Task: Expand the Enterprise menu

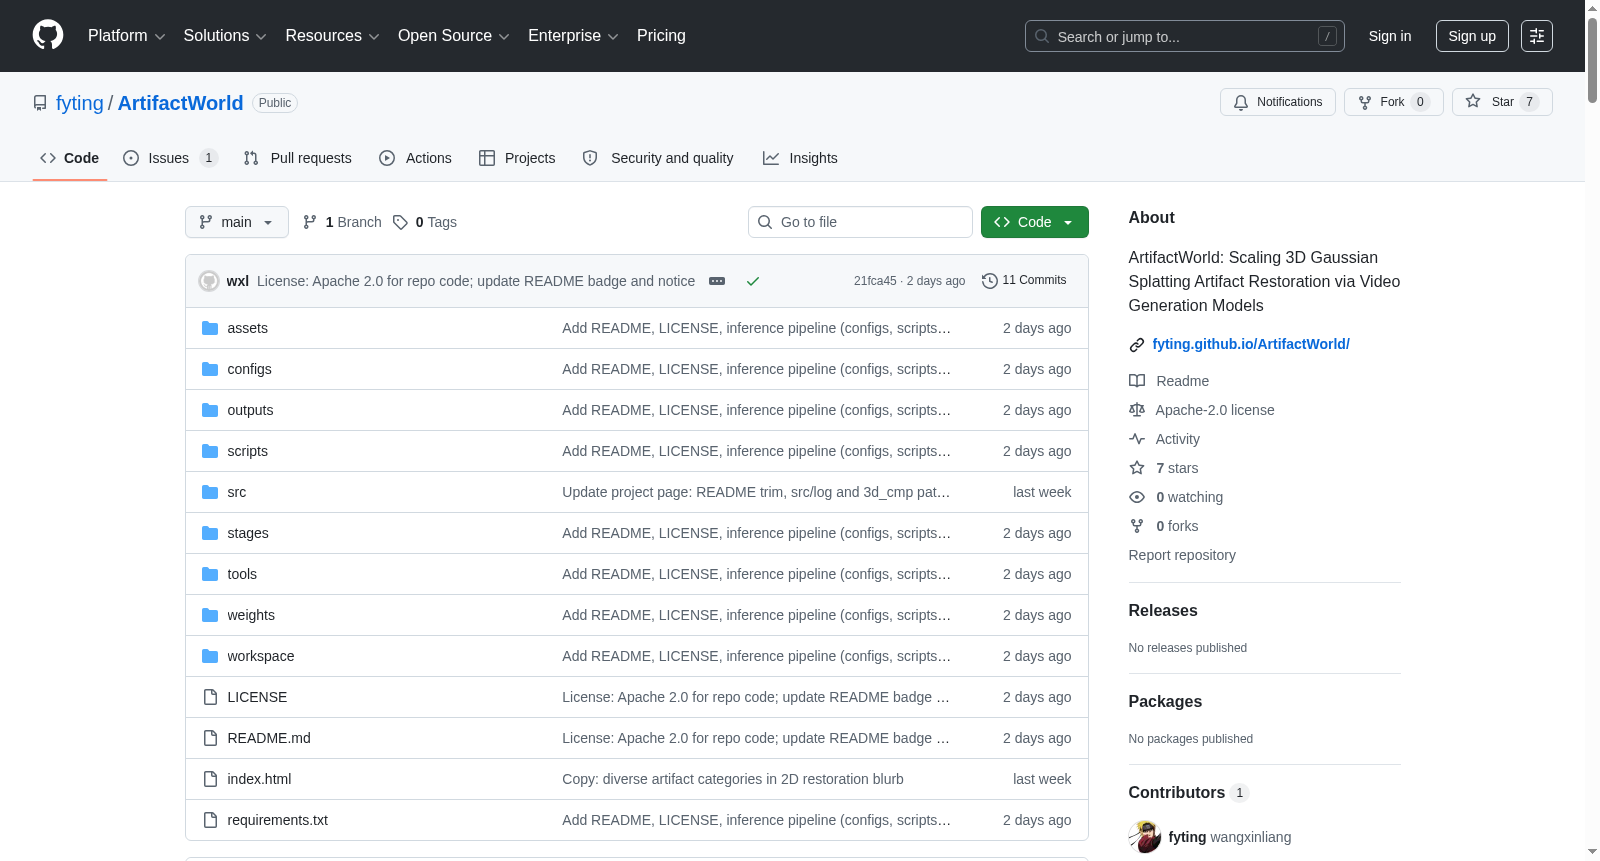Action: [x=573, y=36]
